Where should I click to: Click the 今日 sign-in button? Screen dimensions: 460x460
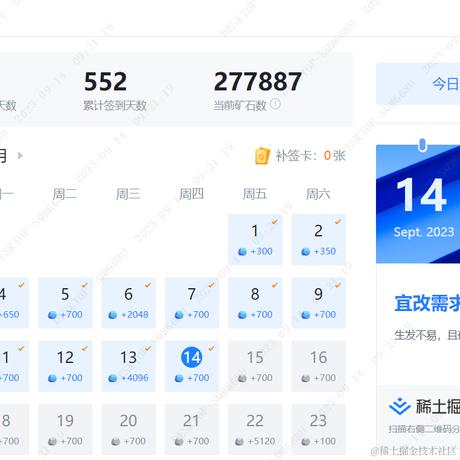(x=418, y=84)
